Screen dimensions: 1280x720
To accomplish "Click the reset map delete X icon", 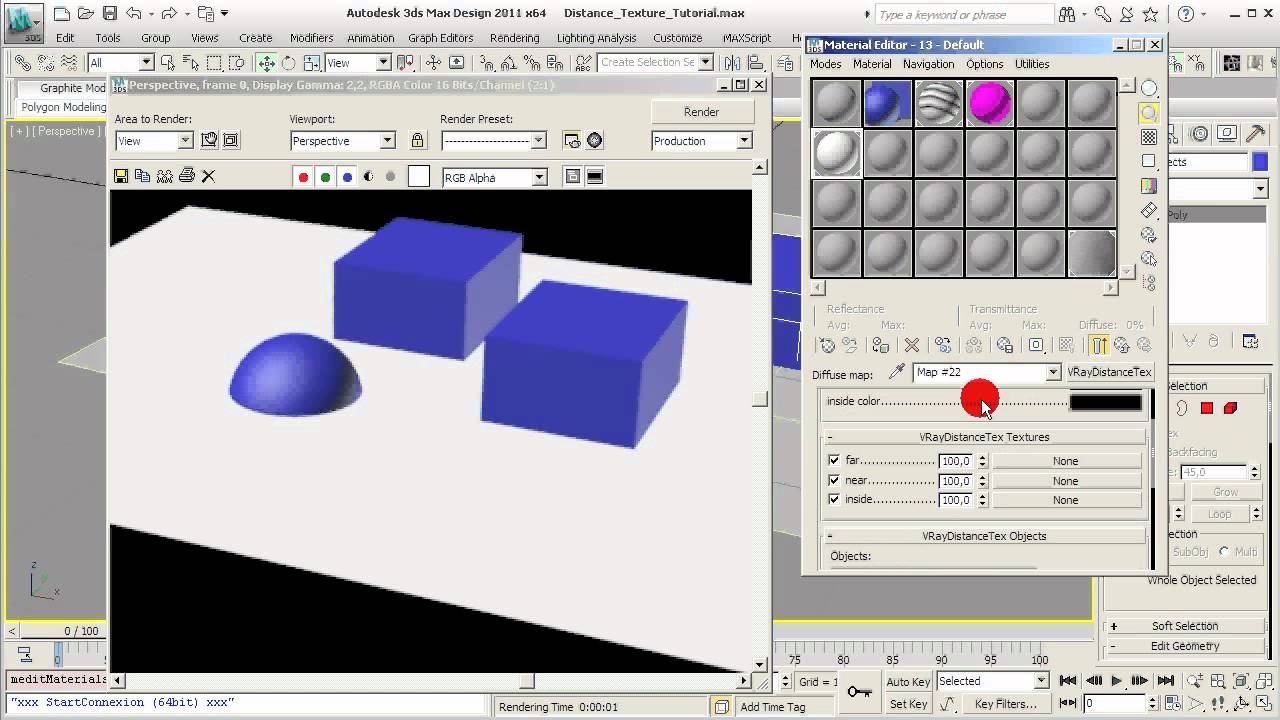I will click(x=911, y=345).
